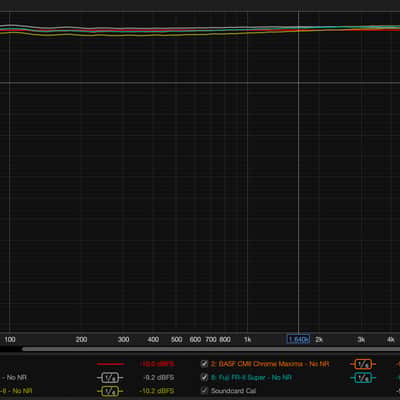
Task: Click the Soundcard Cal label text
Action: [x=233, y=391]
